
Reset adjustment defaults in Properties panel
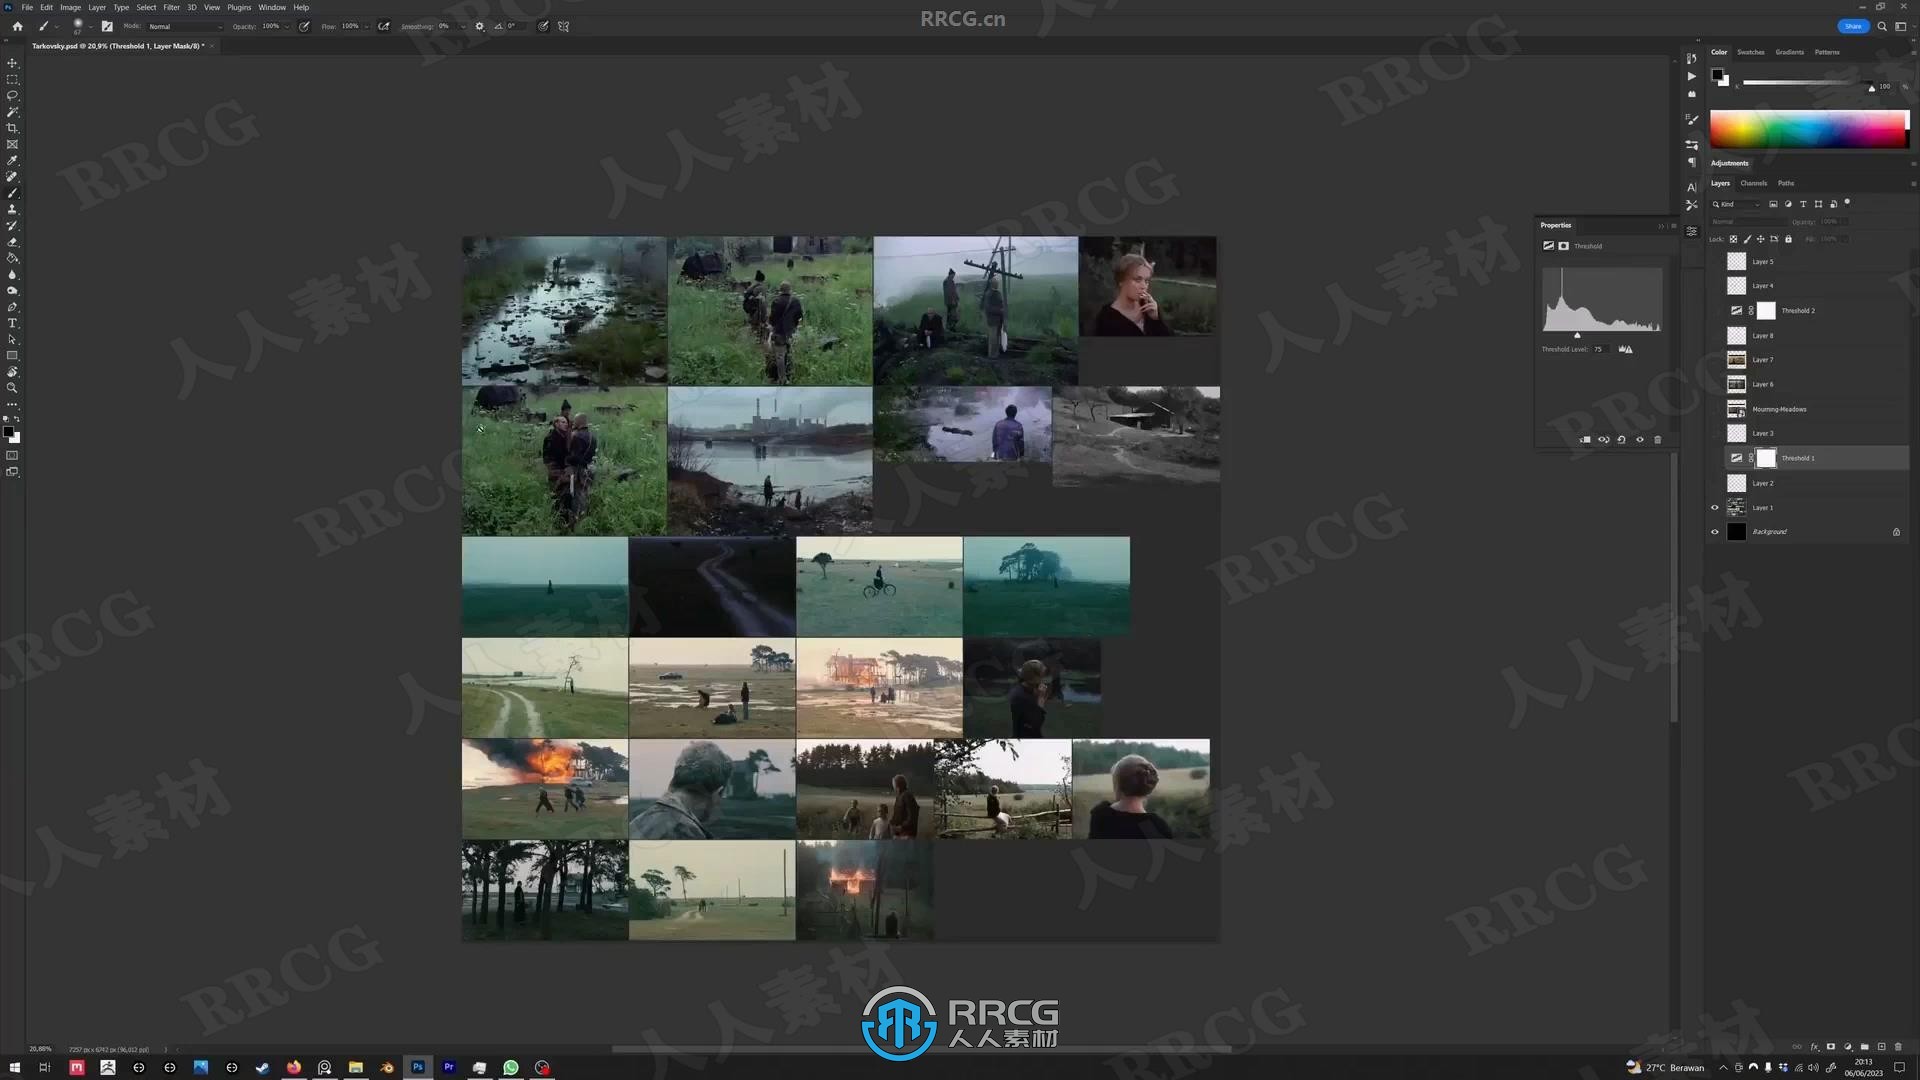click(1621, 440)
